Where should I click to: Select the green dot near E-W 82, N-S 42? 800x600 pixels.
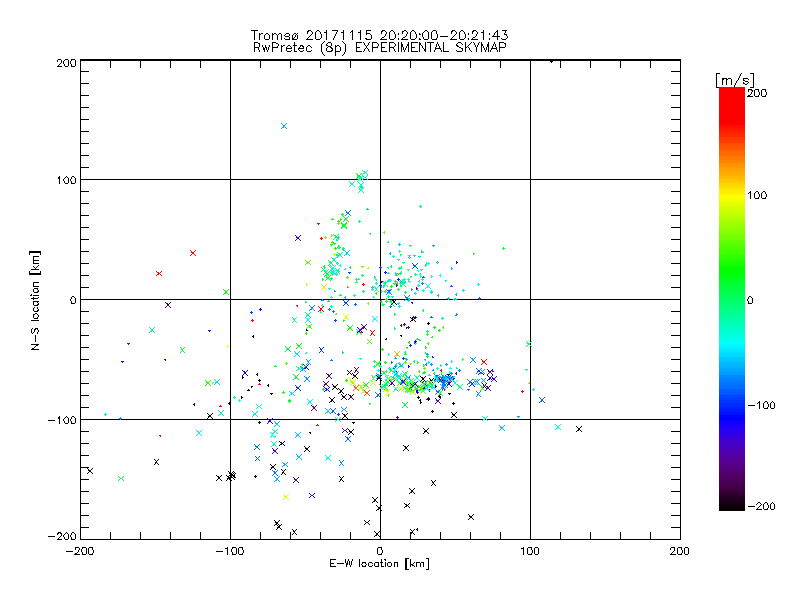[504, 248]
